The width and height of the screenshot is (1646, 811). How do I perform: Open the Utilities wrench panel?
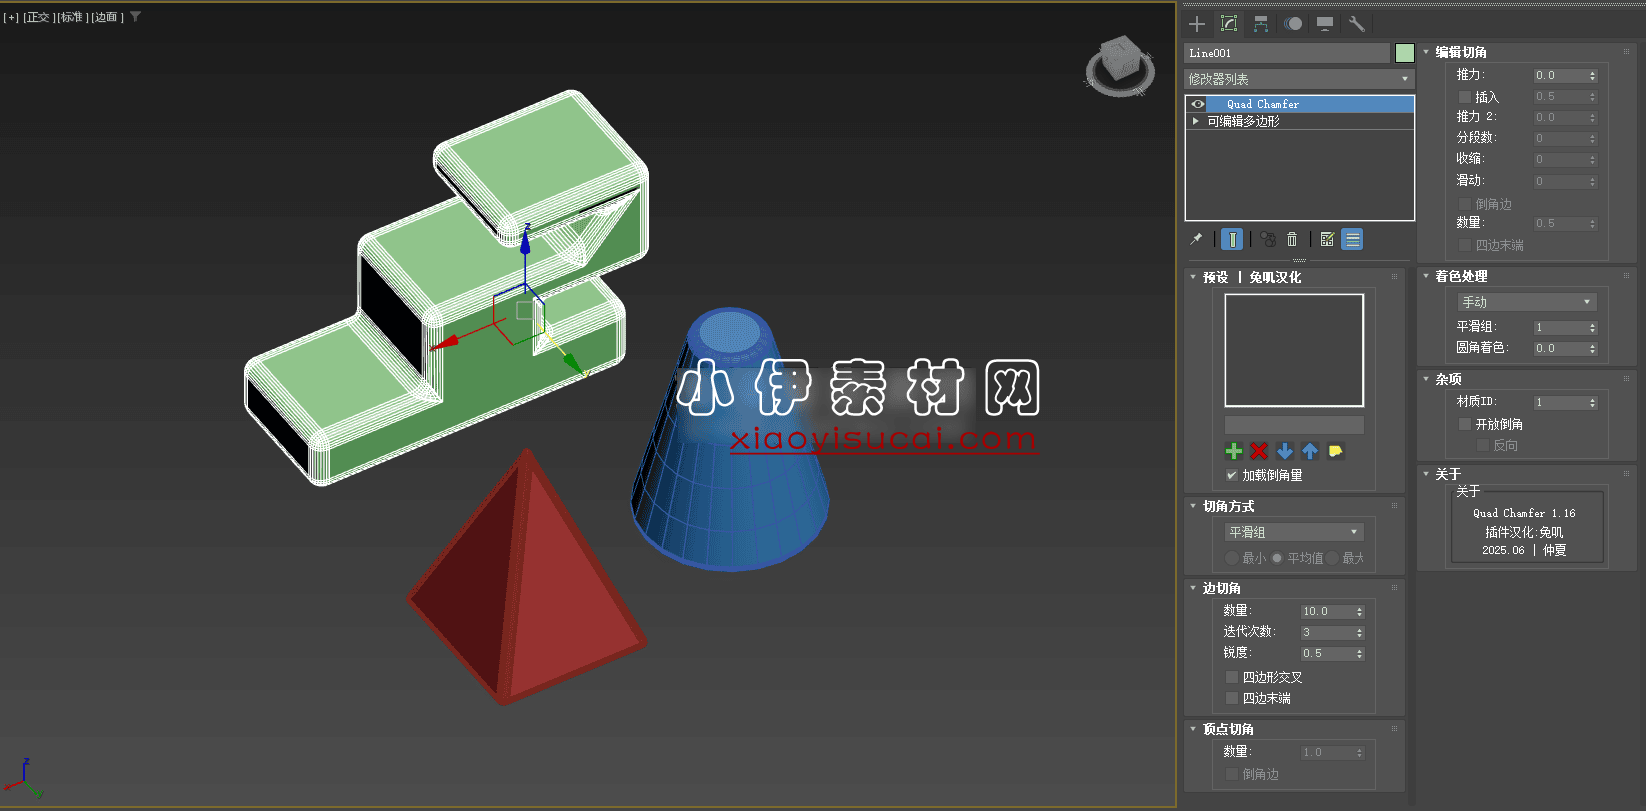click(x=1357, y=24)
